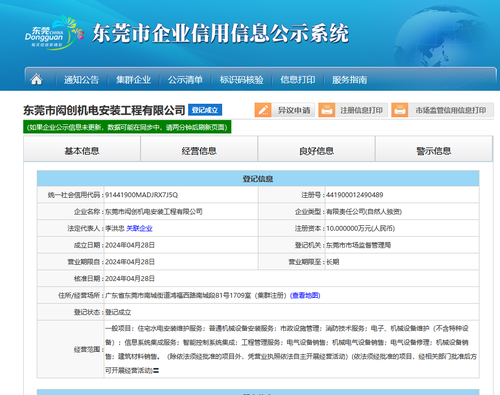Click the printer icon beside 市场监管信用信息打印

(400, 110)
